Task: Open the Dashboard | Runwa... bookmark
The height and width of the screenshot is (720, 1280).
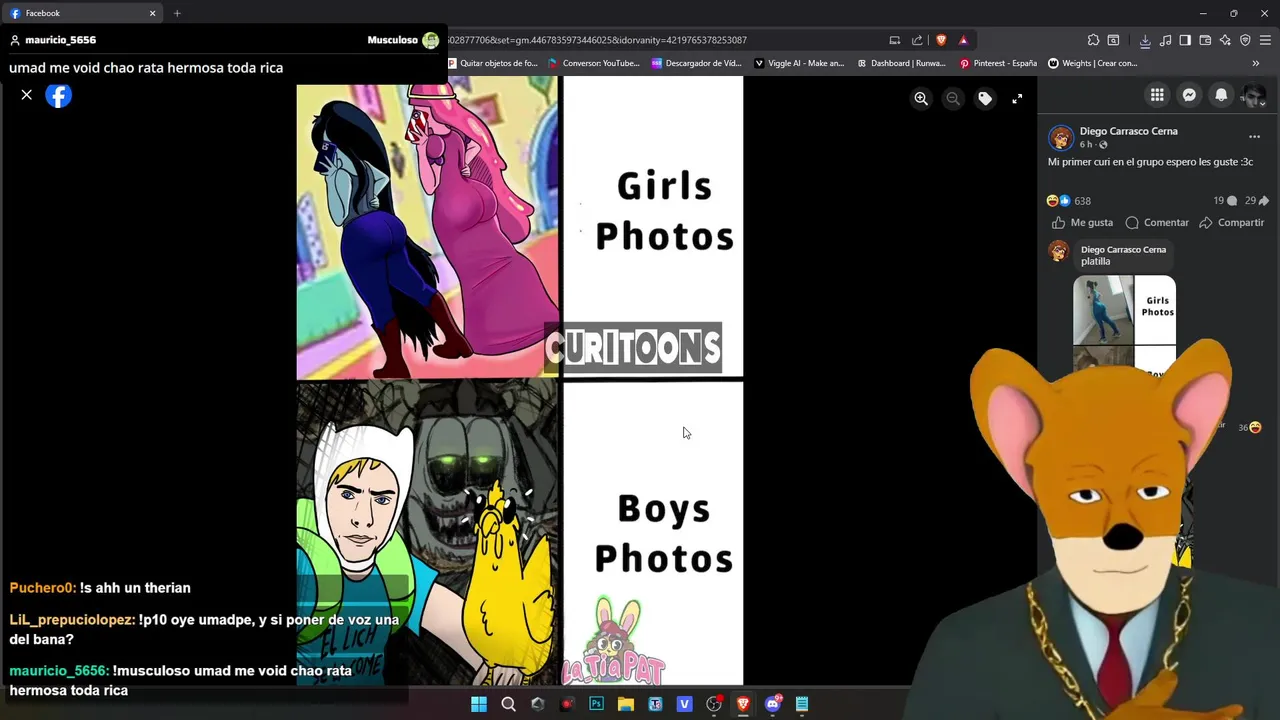Action: [x=901, y=63]
